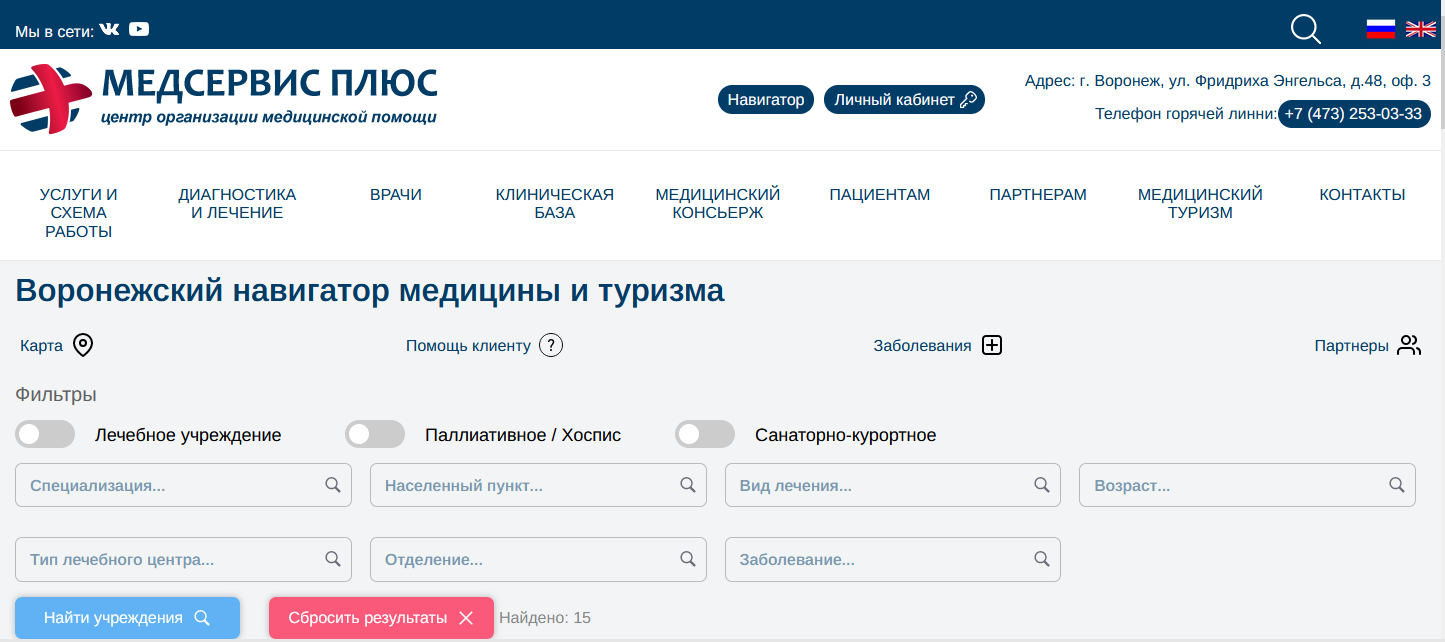Click the key icon in Личный кабинет
Viewport: 1445px width, 642px height.
click(x=968, y=100)
